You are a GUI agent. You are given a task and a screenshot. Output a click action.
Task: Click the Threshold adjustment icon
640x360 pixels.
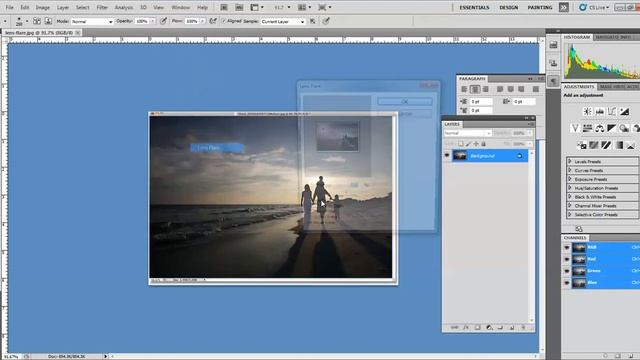(606, 145)
